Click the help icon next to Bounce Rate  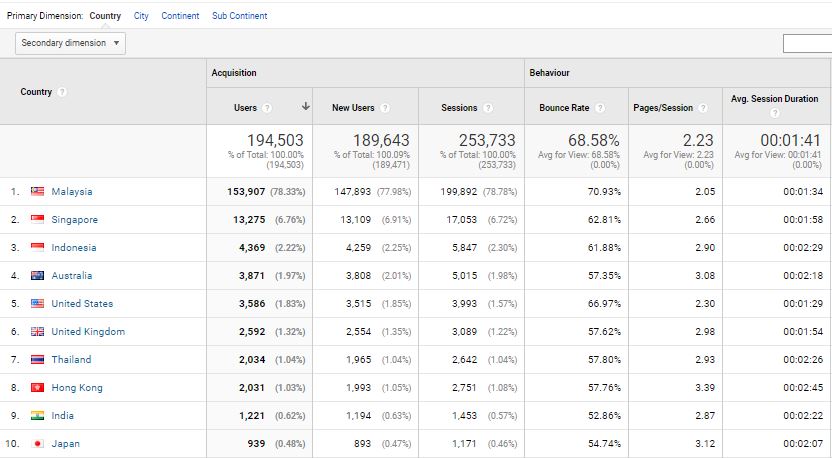tap(600, 108)
